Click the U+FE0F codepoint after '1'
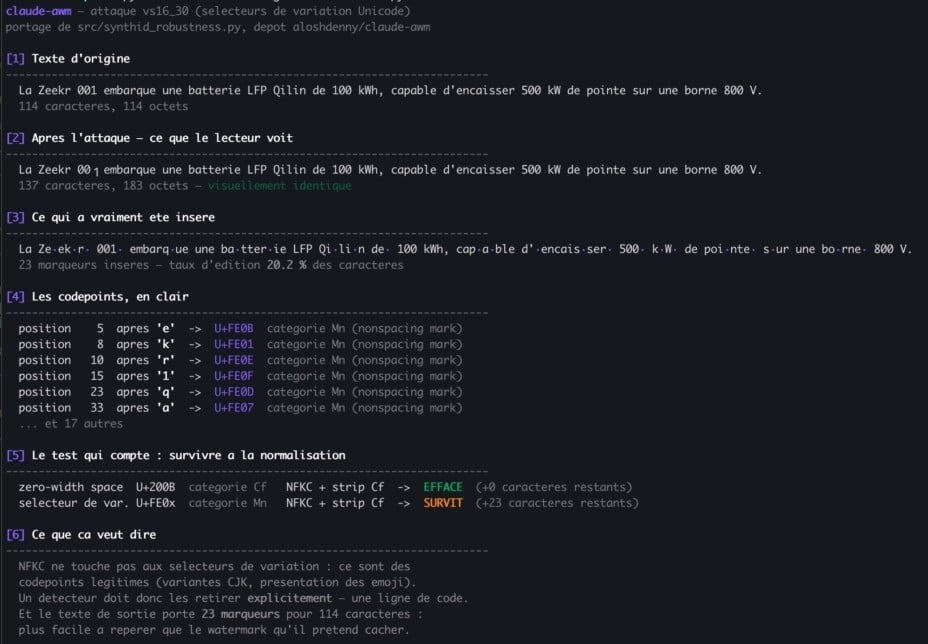 (234, 376)
